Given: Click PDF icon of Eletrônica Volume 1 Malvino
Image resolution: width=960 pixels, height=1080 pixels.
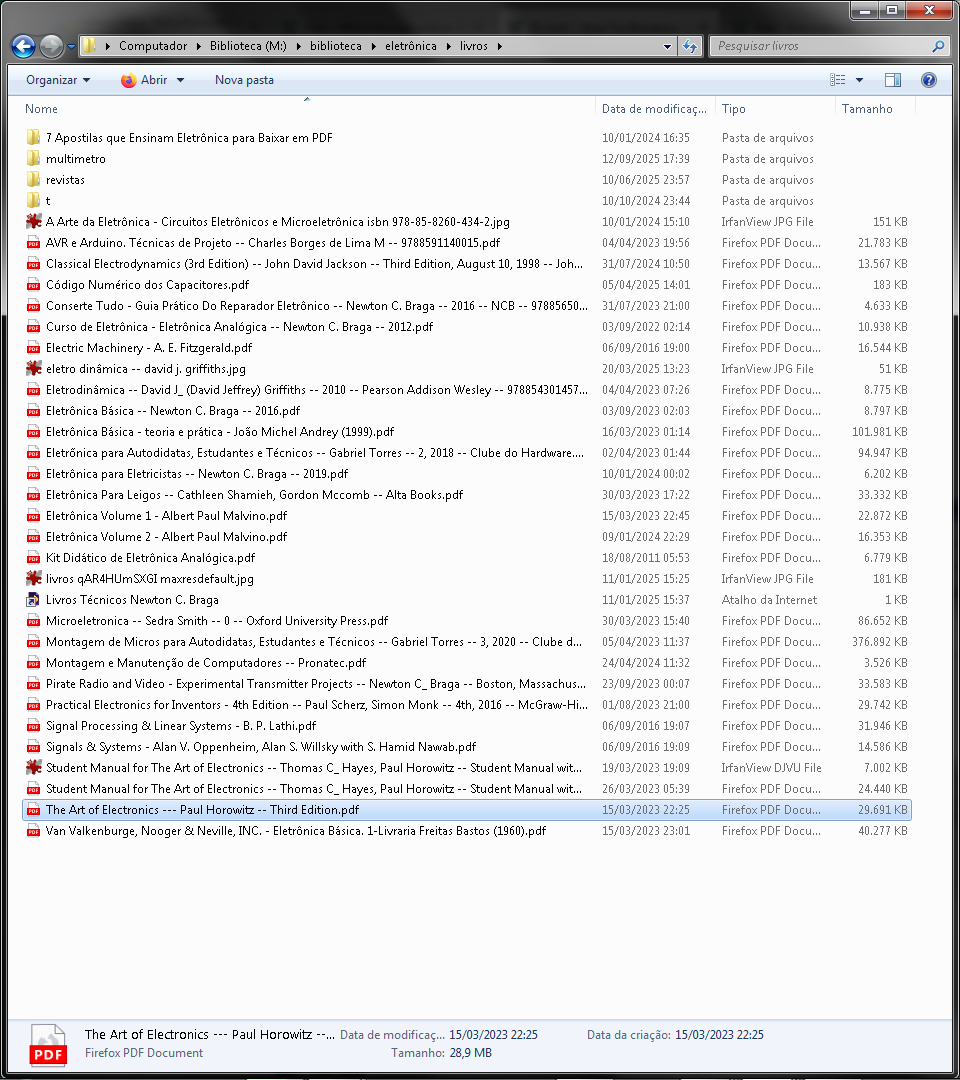Looking at the screenshot, I should [x=33, y=516].
